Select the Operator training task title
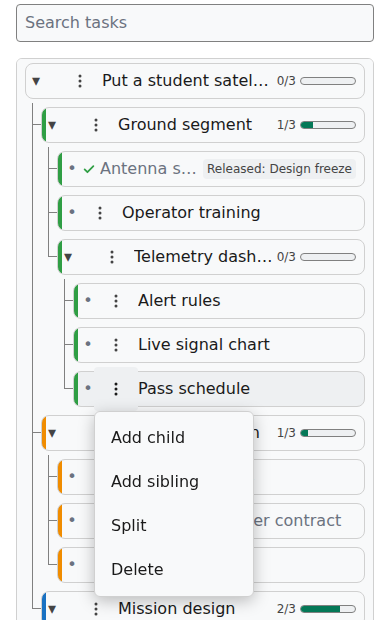Screen dimensions: 390x620 click(x=191, y=213)
